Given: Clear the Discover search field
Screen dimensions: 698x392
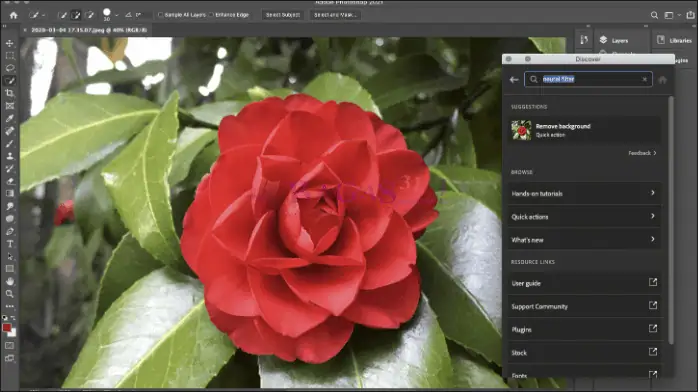Looking at the screenshot, I should point(645,79).
